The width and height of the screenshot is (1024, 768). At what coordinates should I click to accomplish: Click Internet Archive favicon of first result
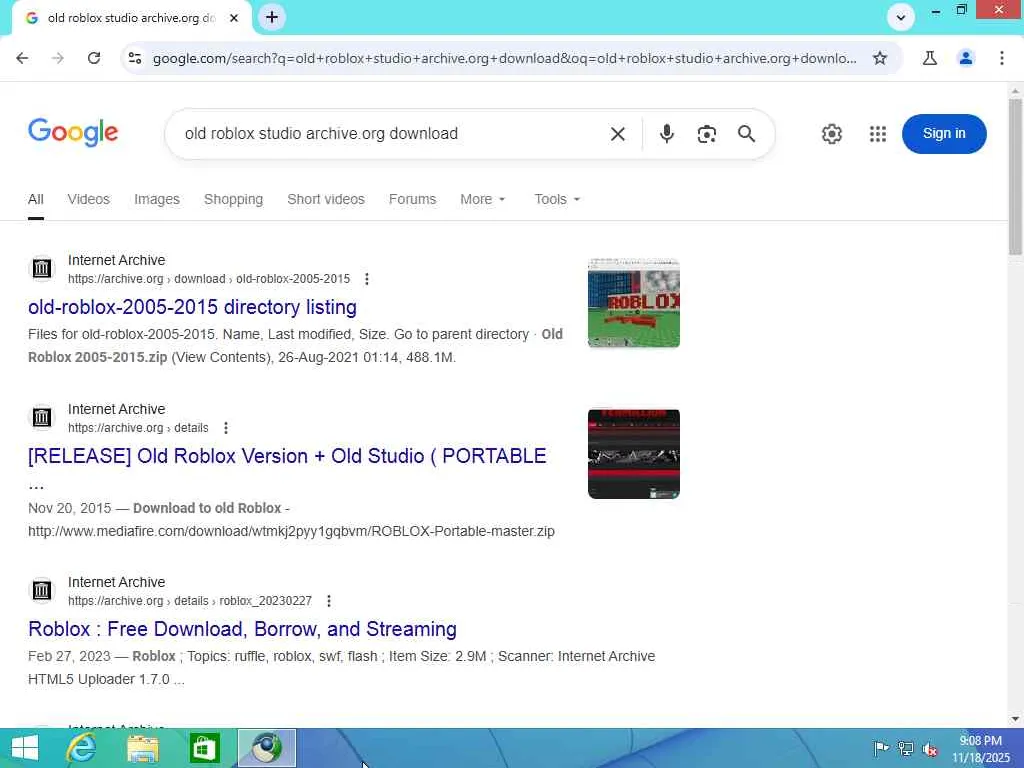tap(42, 268)
